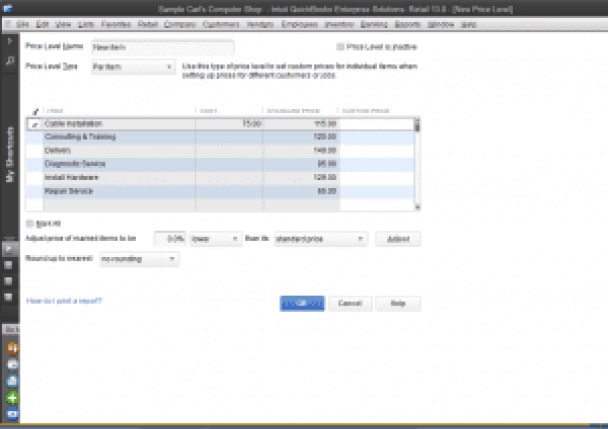608x429 pixels.
Task: Click into the Price Level Name field
Action: pyautogui.click(x=160, y=46)
